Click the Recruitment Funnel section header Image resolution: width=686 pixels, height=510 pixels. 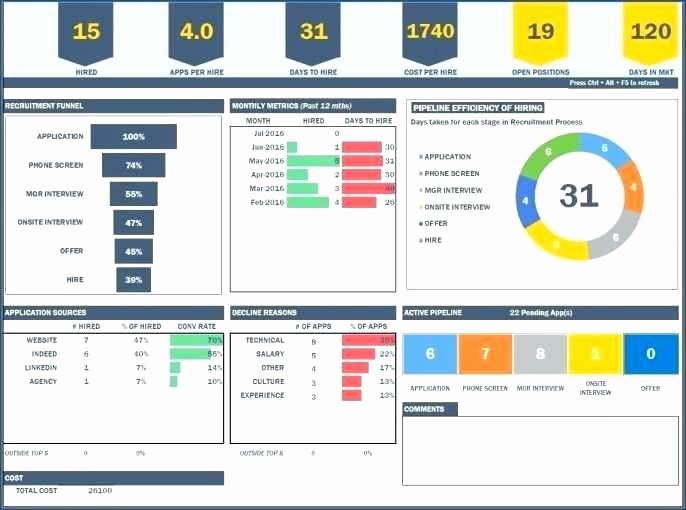[113, 106]
